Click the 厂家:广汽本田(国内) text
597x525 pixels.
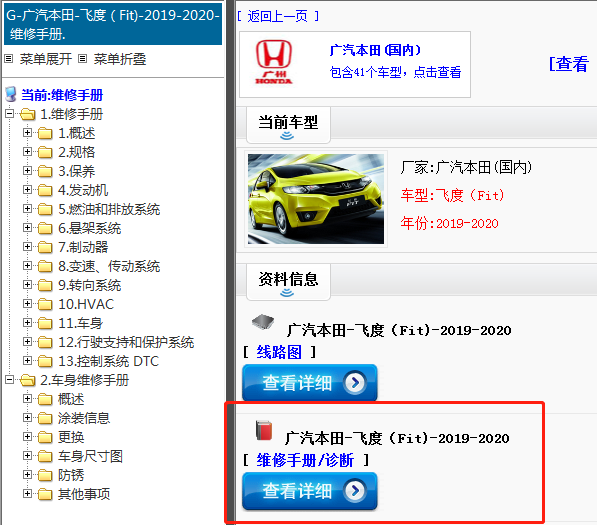pos(466,167)
